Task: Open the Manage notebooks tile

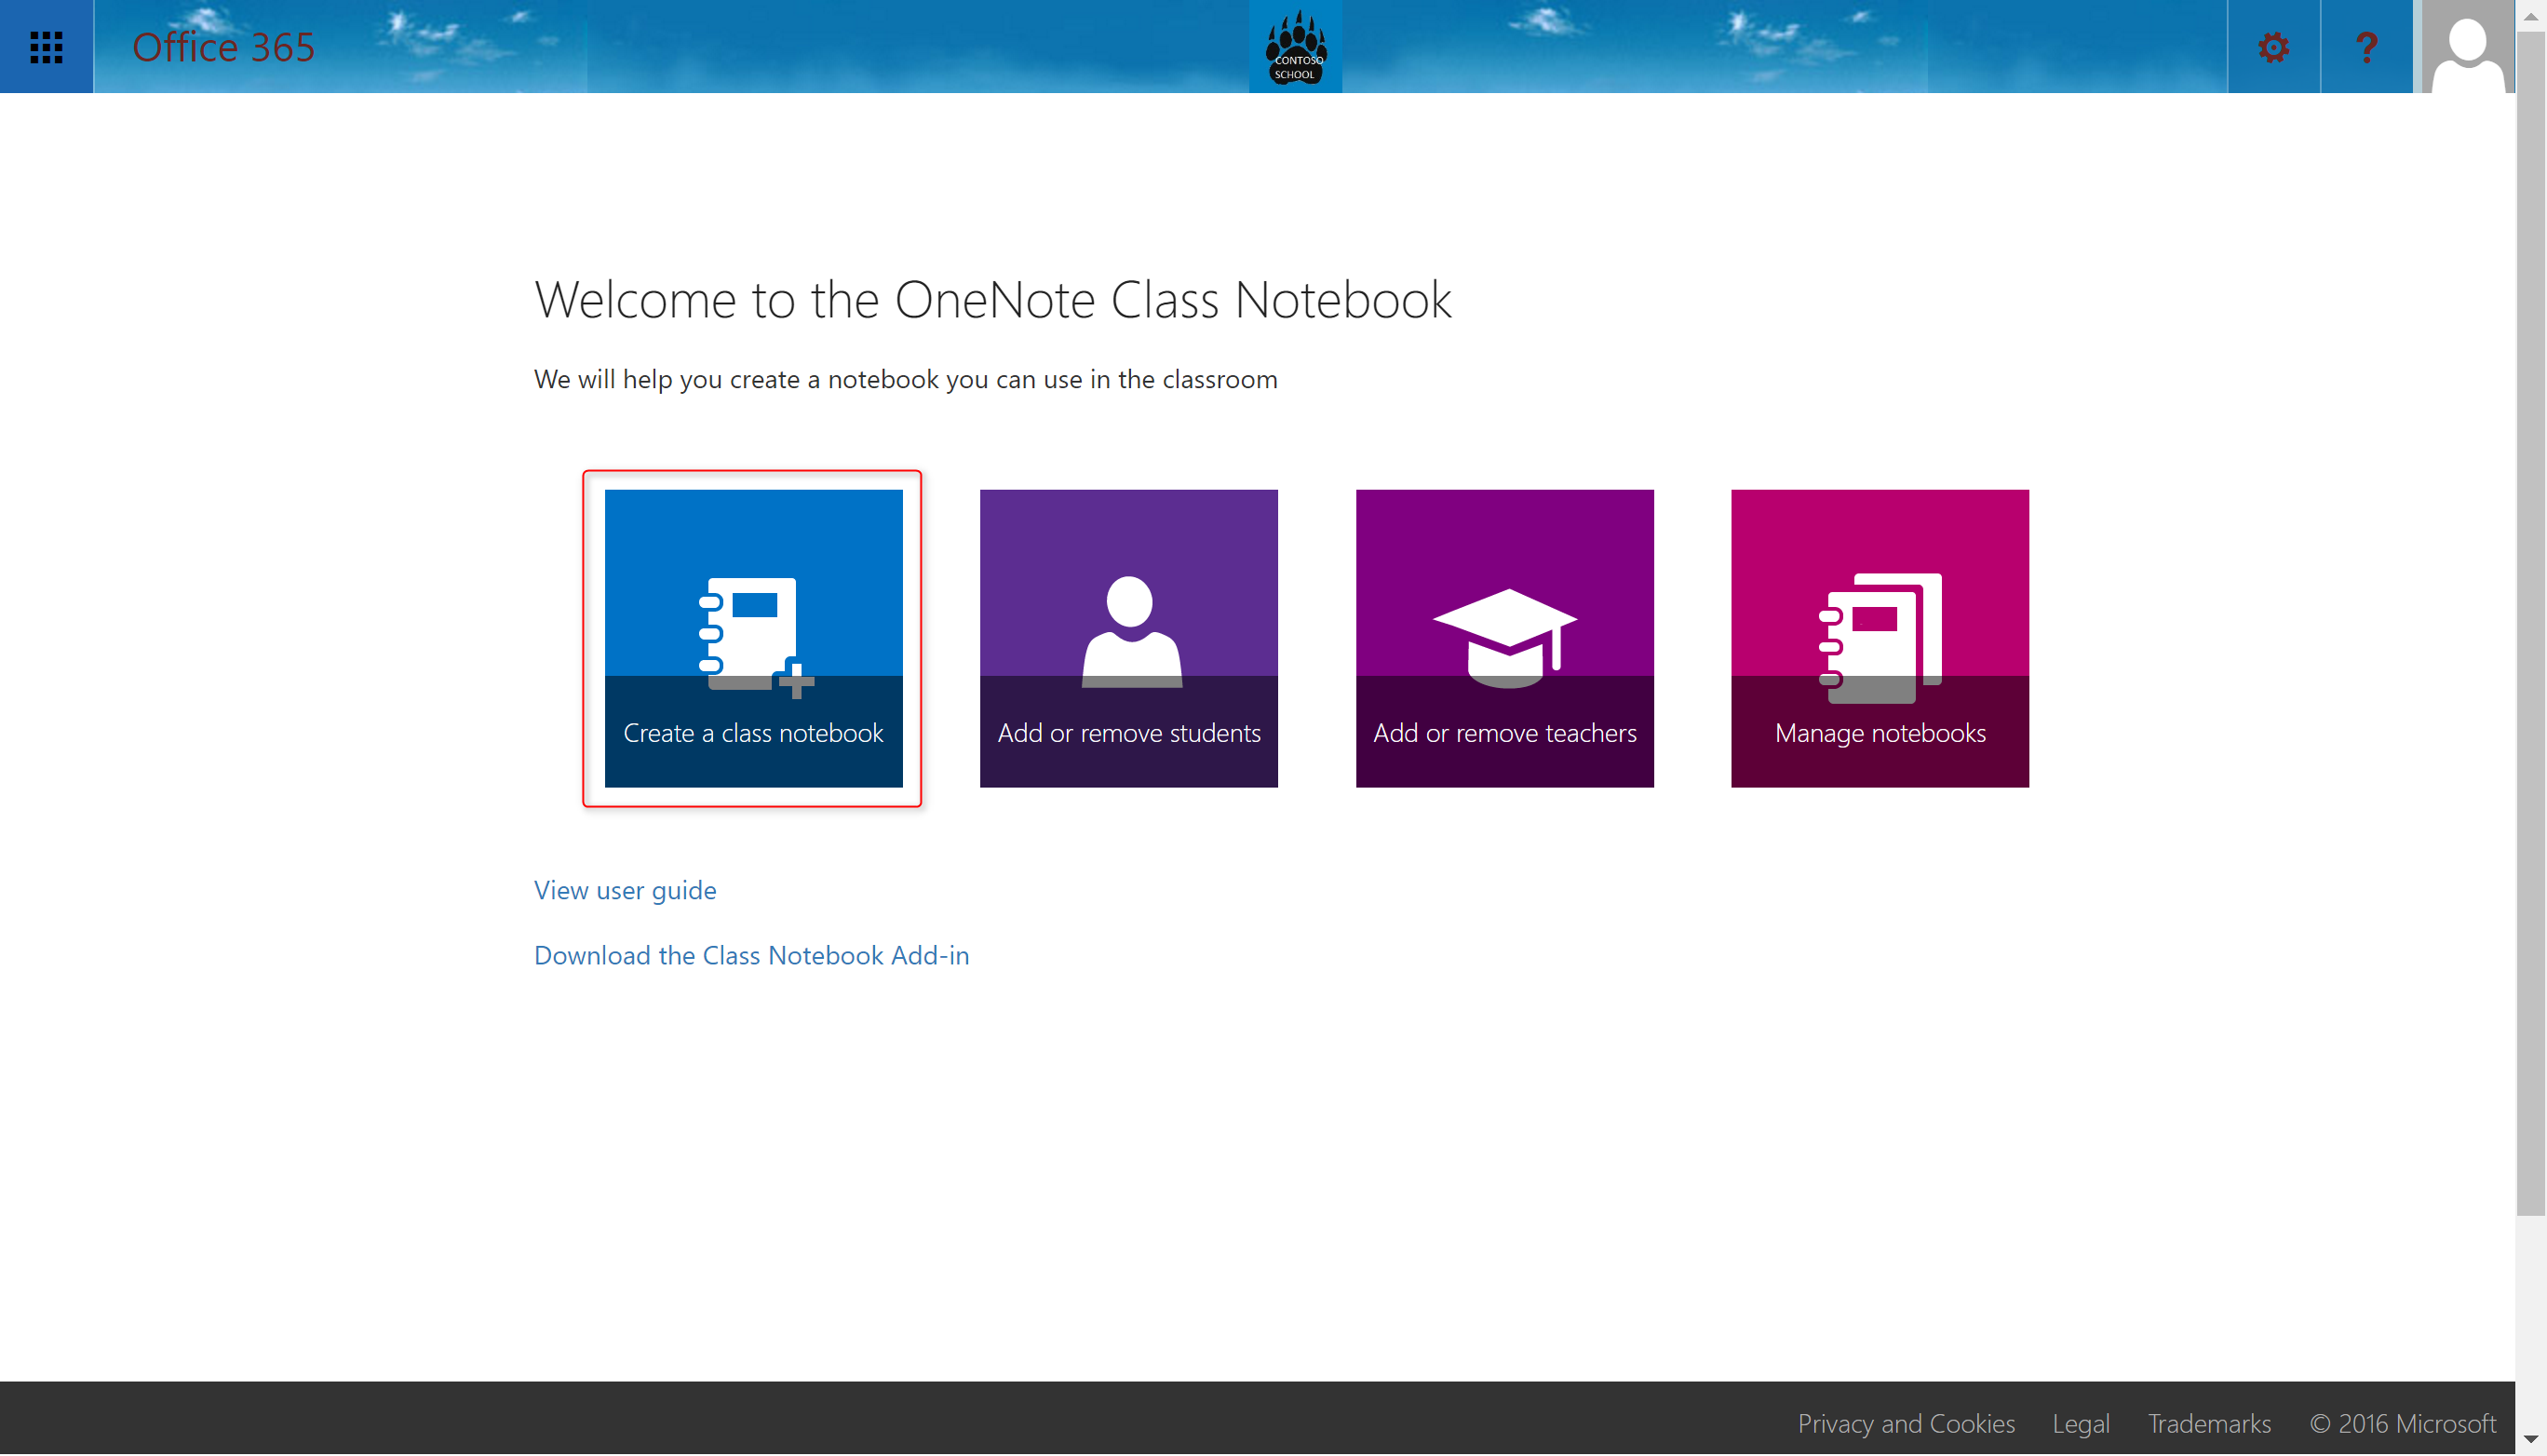Action: [x=1880, y=638]
